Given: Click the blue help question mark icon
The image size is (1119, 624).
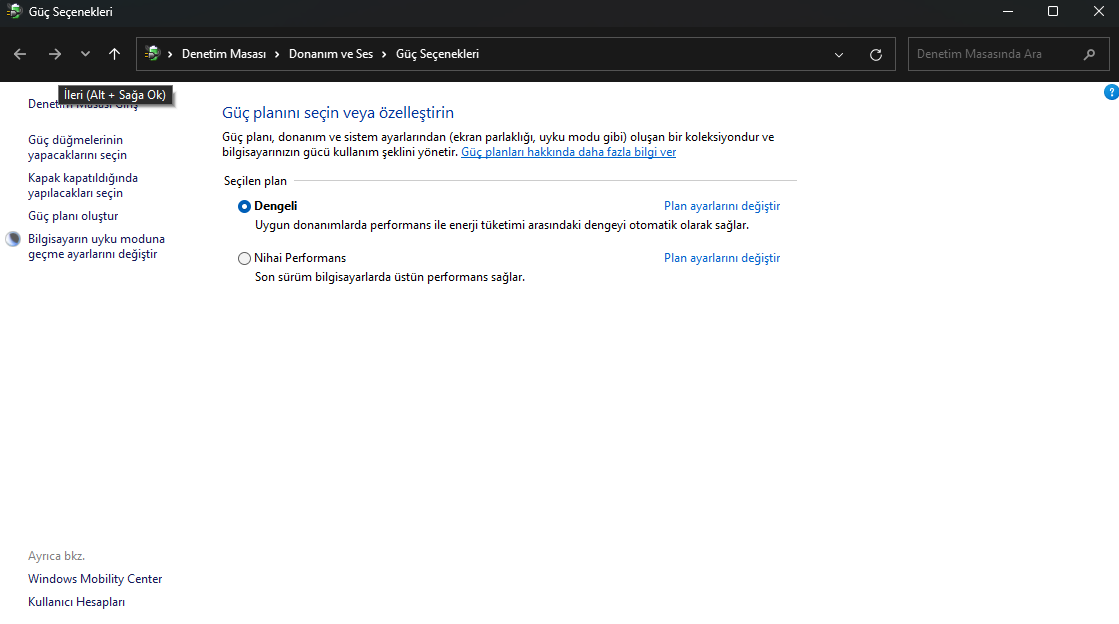Looking at the screenshot, I should click(x=1111, y=92).
